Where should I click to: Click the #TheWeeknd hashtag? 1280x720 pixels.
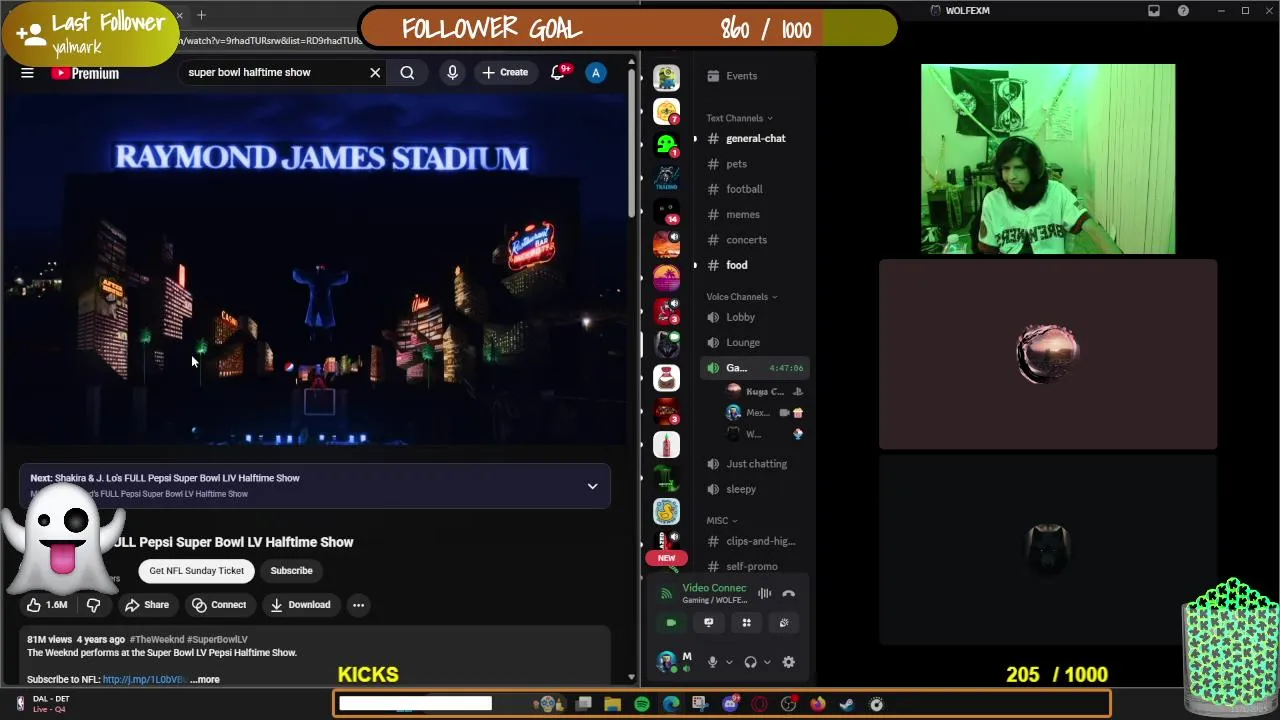(x=156, y=639)
